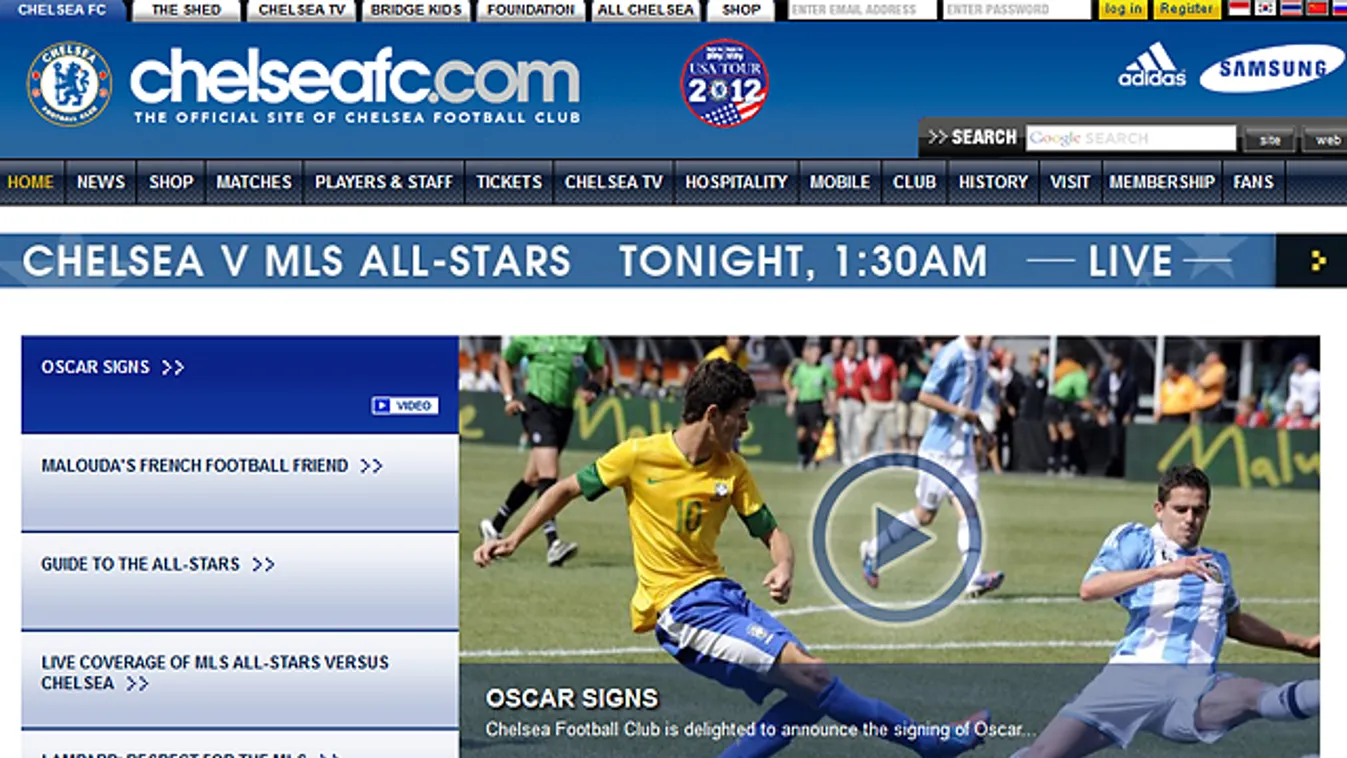Open the Players & Staff menu
The height and width of the screenshot is (758, 1347).
point(384,182)
